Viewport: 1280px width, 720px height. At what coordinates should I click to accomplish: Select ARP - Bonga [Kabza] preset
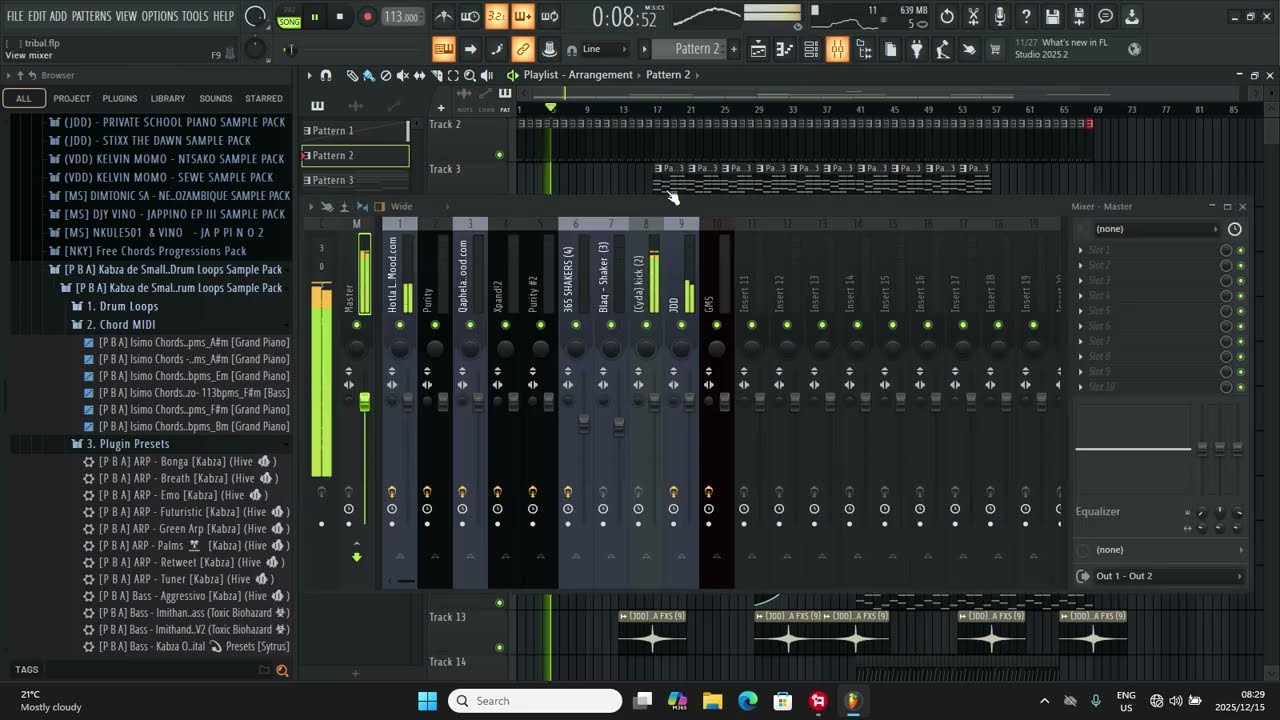click(181, 462)
